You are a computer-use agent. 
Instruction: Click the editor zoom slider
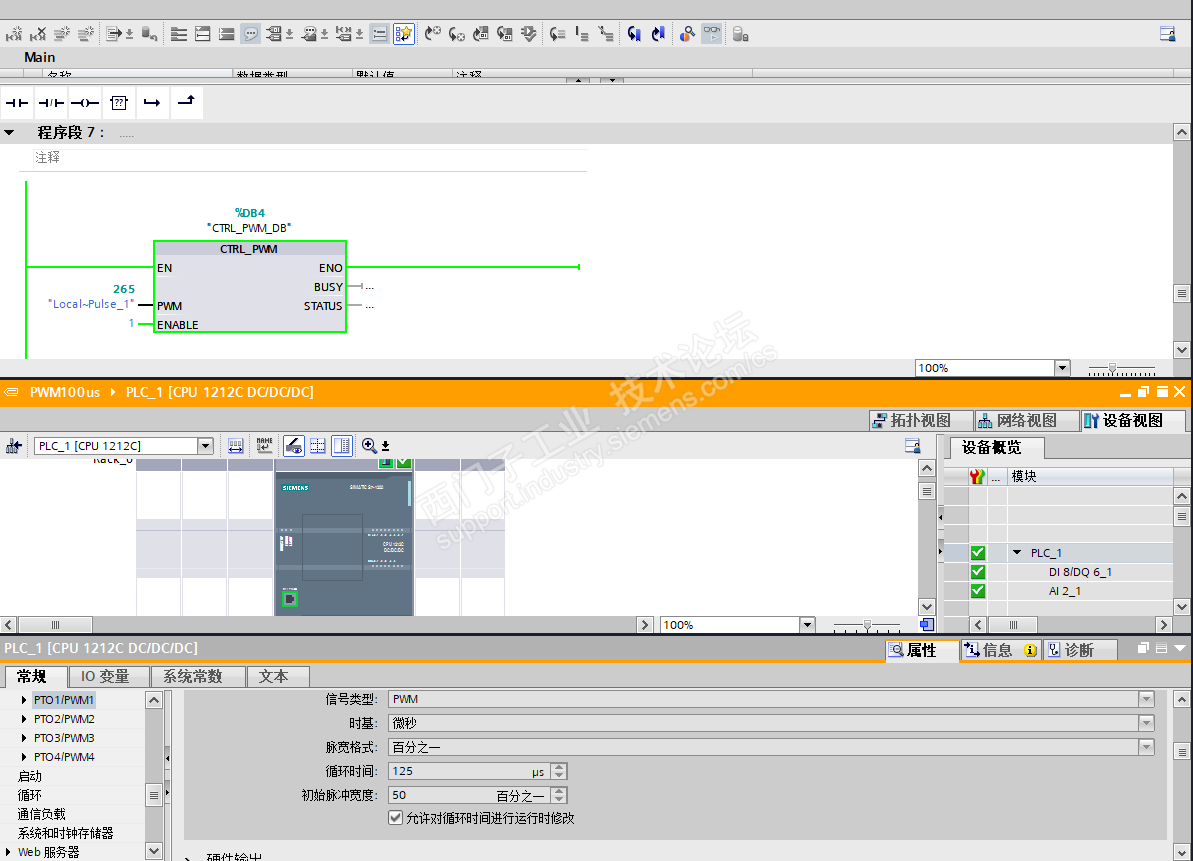pyautogui.click(x=1112, y=369)
